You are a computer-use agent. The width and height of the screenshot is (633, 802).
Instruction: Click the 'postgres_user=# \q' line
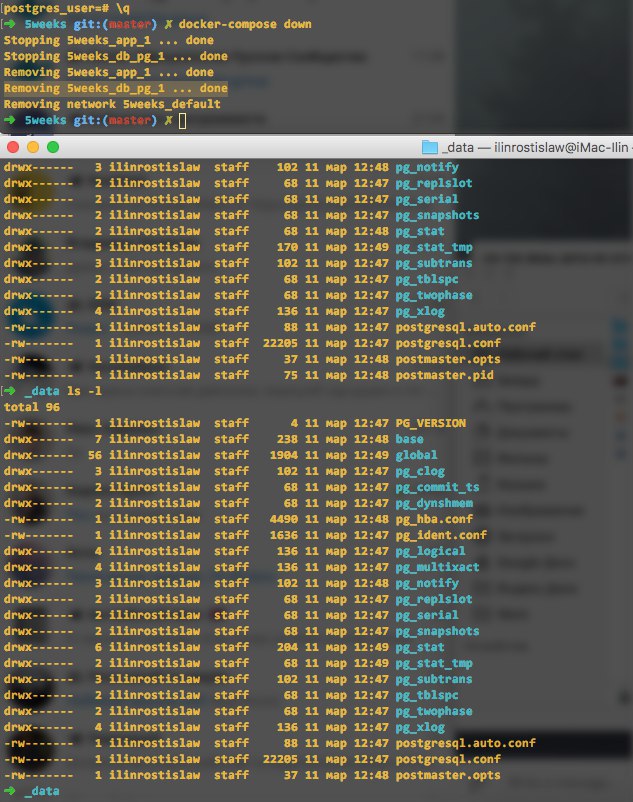pos(66,8)
